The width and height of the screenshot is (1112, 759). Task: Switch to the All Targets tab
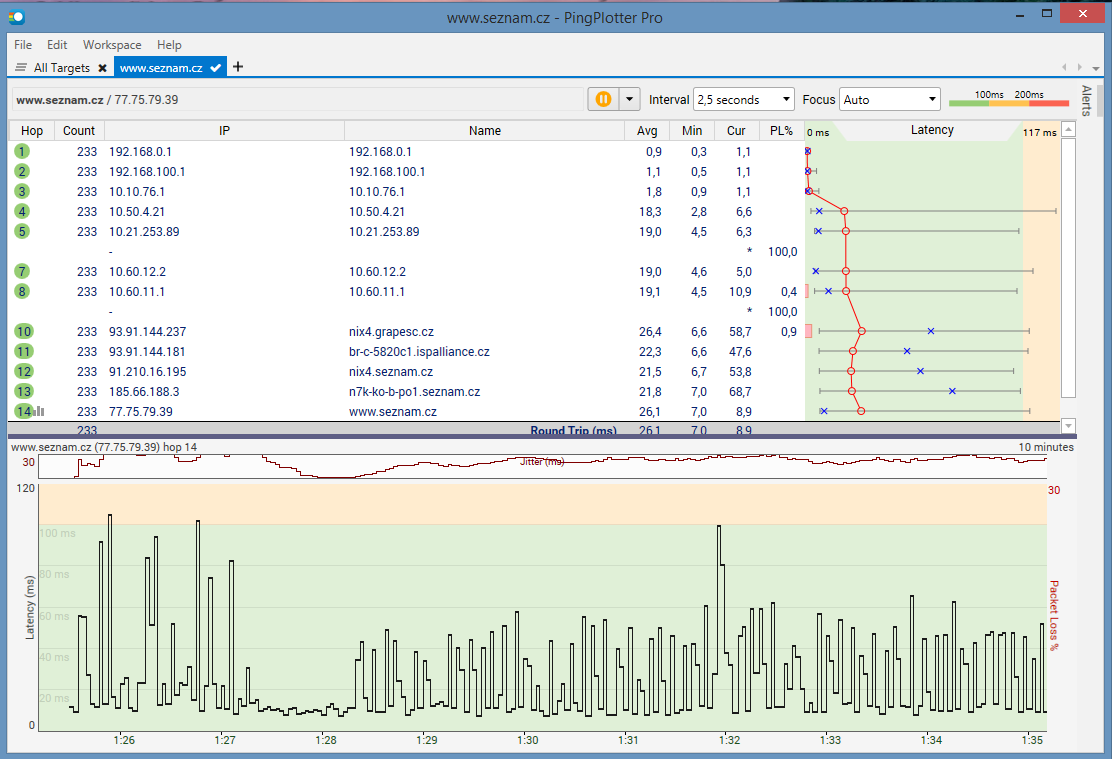pyautogui.click(x=61, y=68)
